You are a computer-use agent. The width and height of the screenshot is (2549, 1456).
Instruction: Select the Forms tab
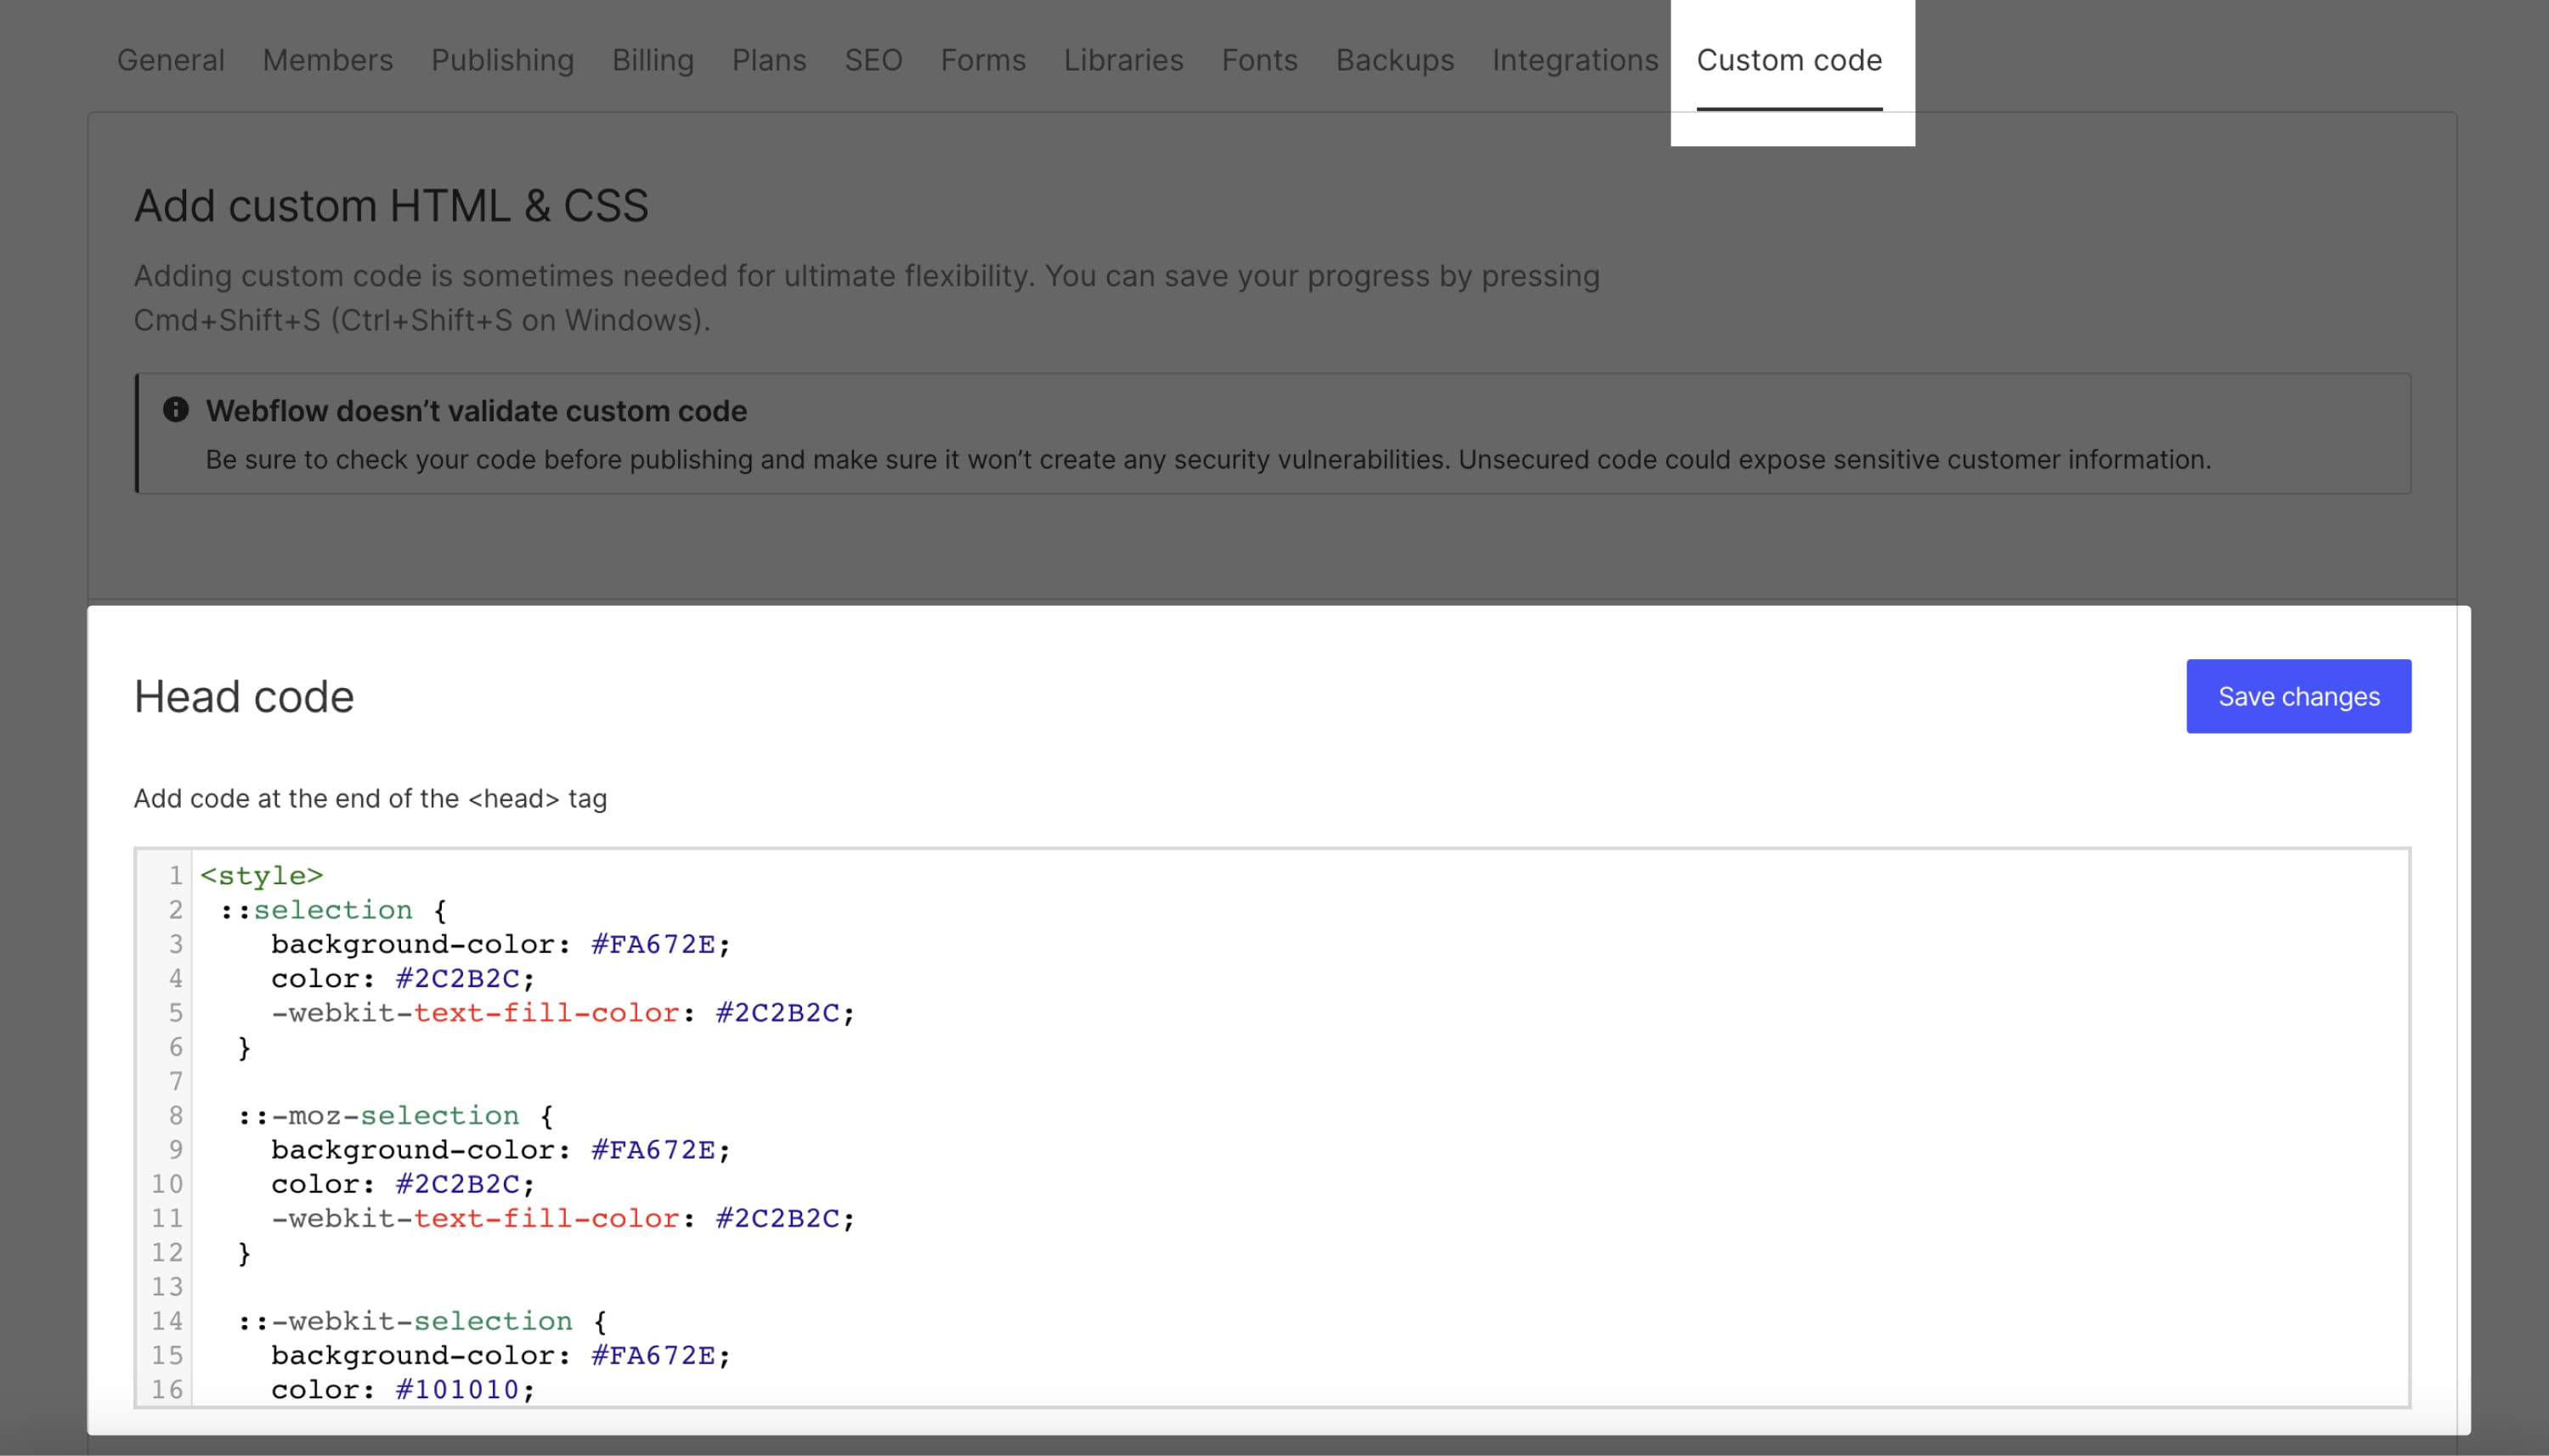coord(982,60)
